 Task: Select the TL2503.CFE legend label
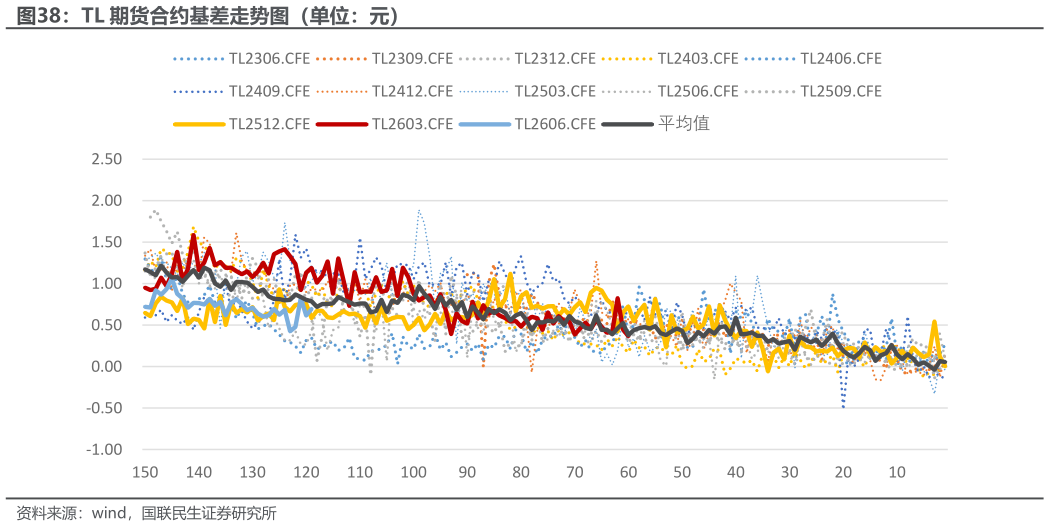(555, 91)
